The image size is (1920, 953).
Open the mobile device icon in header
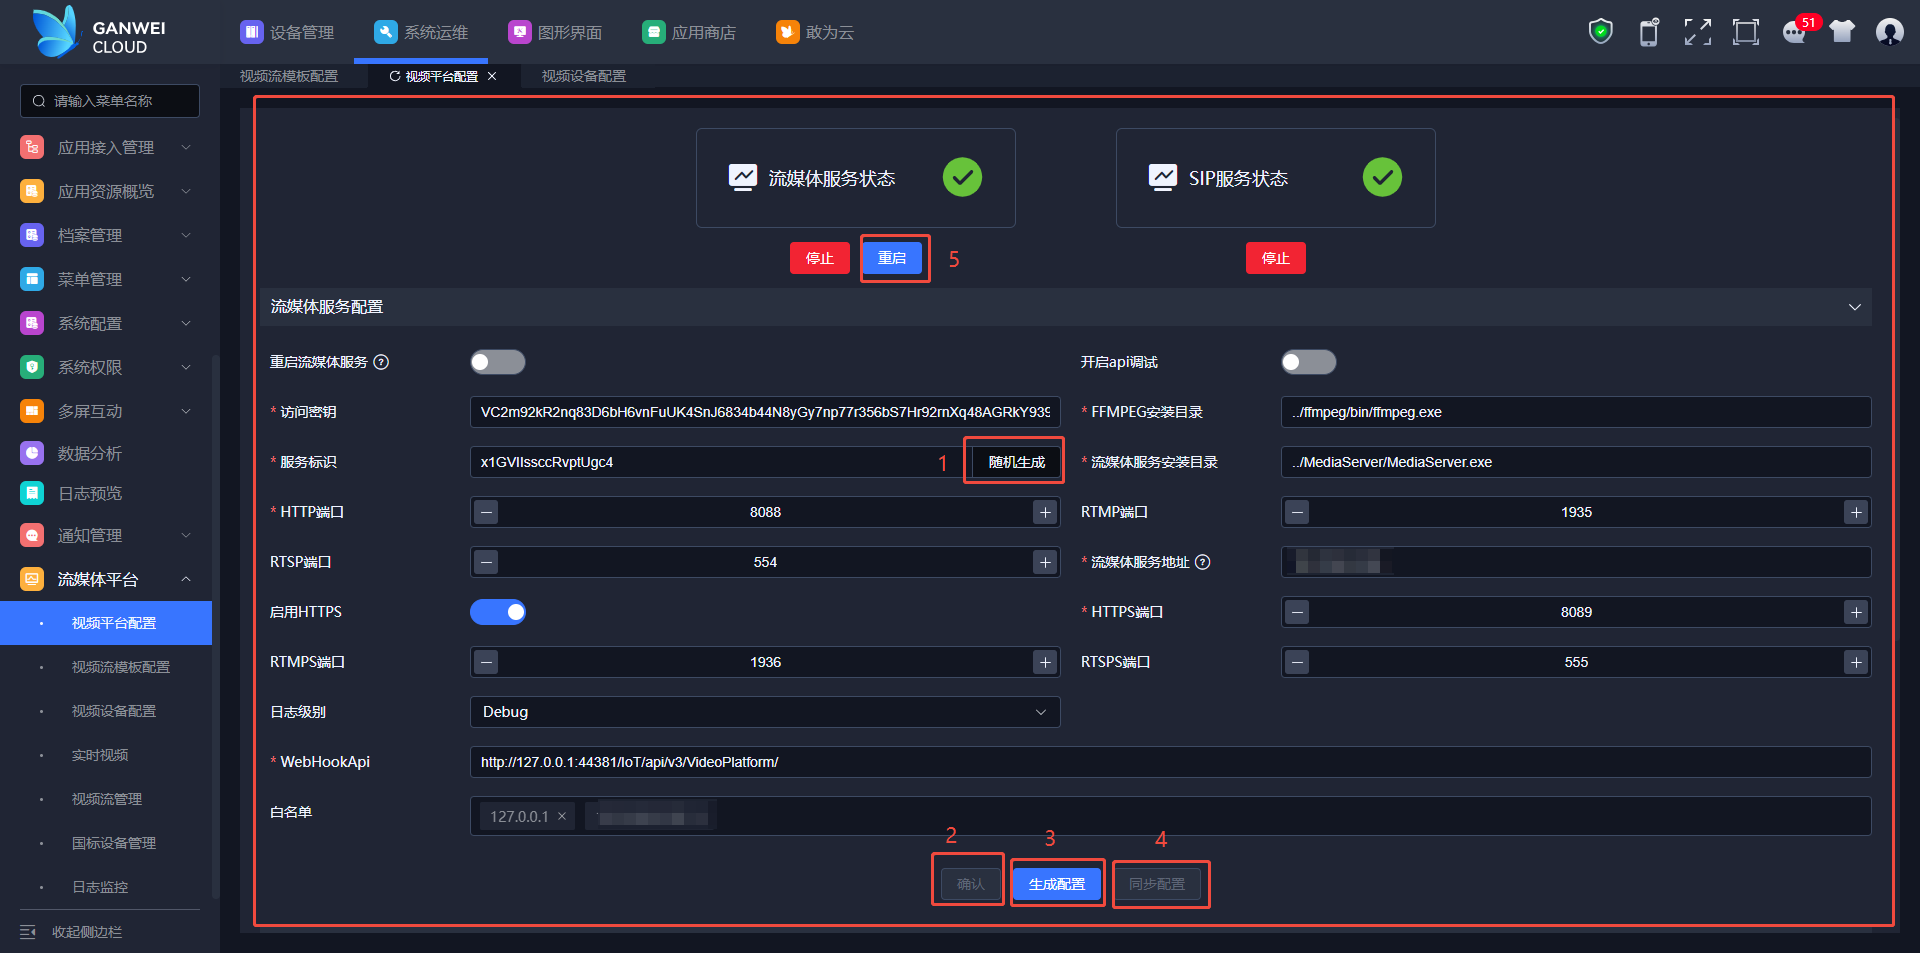point(1649,32)
